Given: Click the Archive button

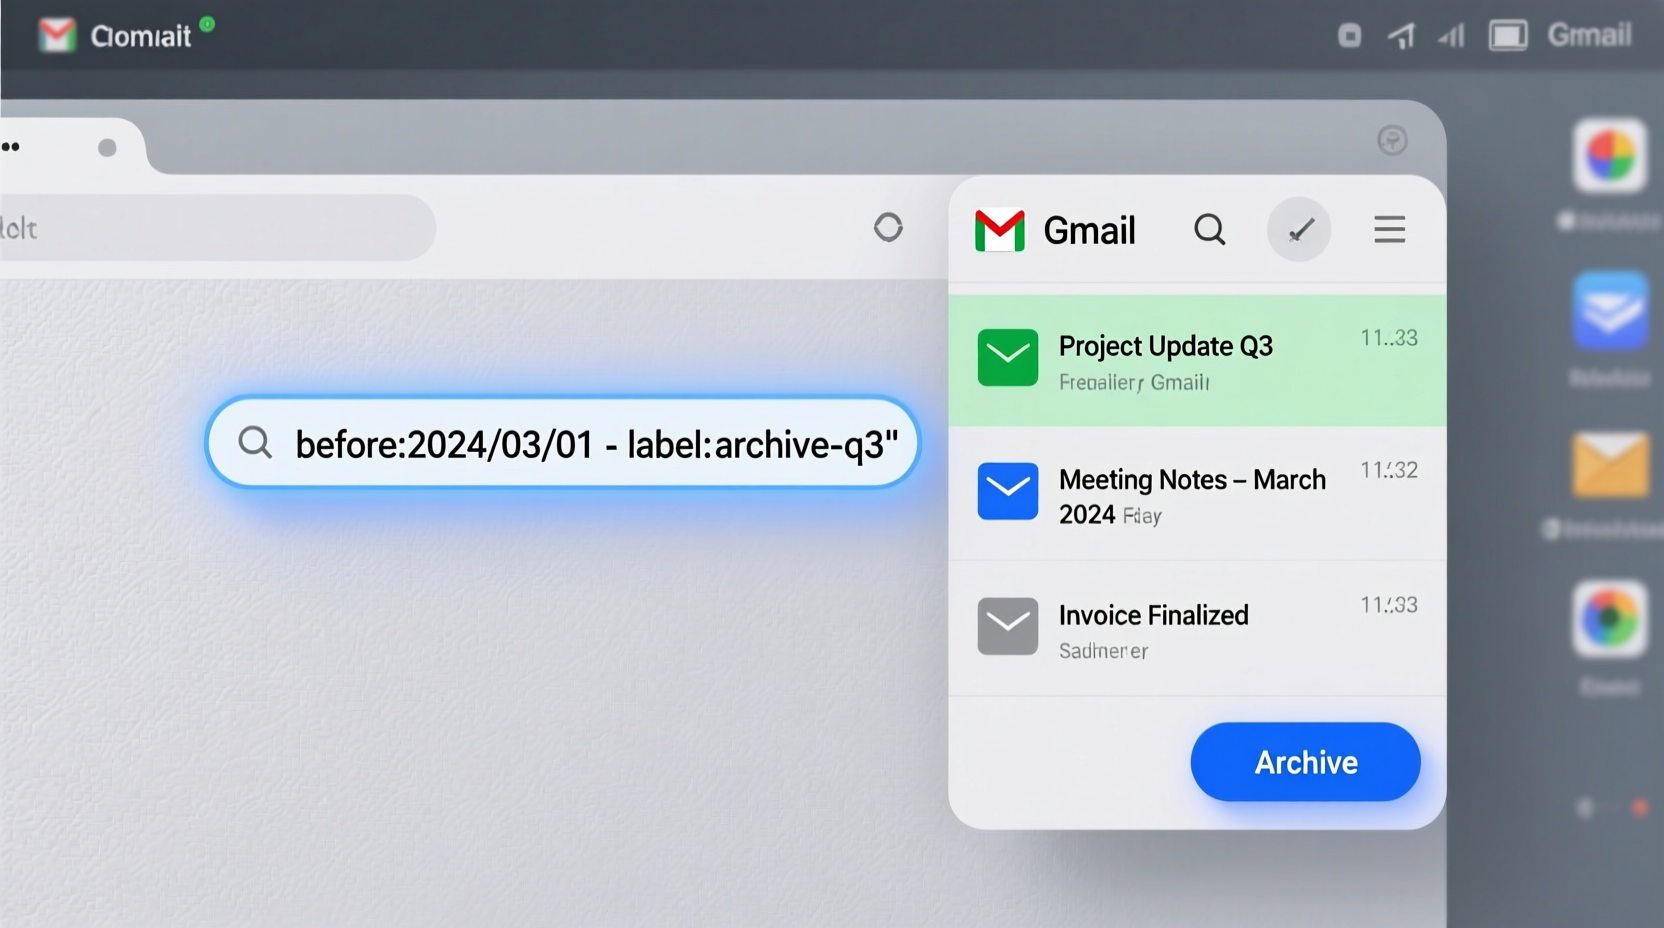Looking at the screenshot, I should pyautogui.click(x=1305, y=762).
